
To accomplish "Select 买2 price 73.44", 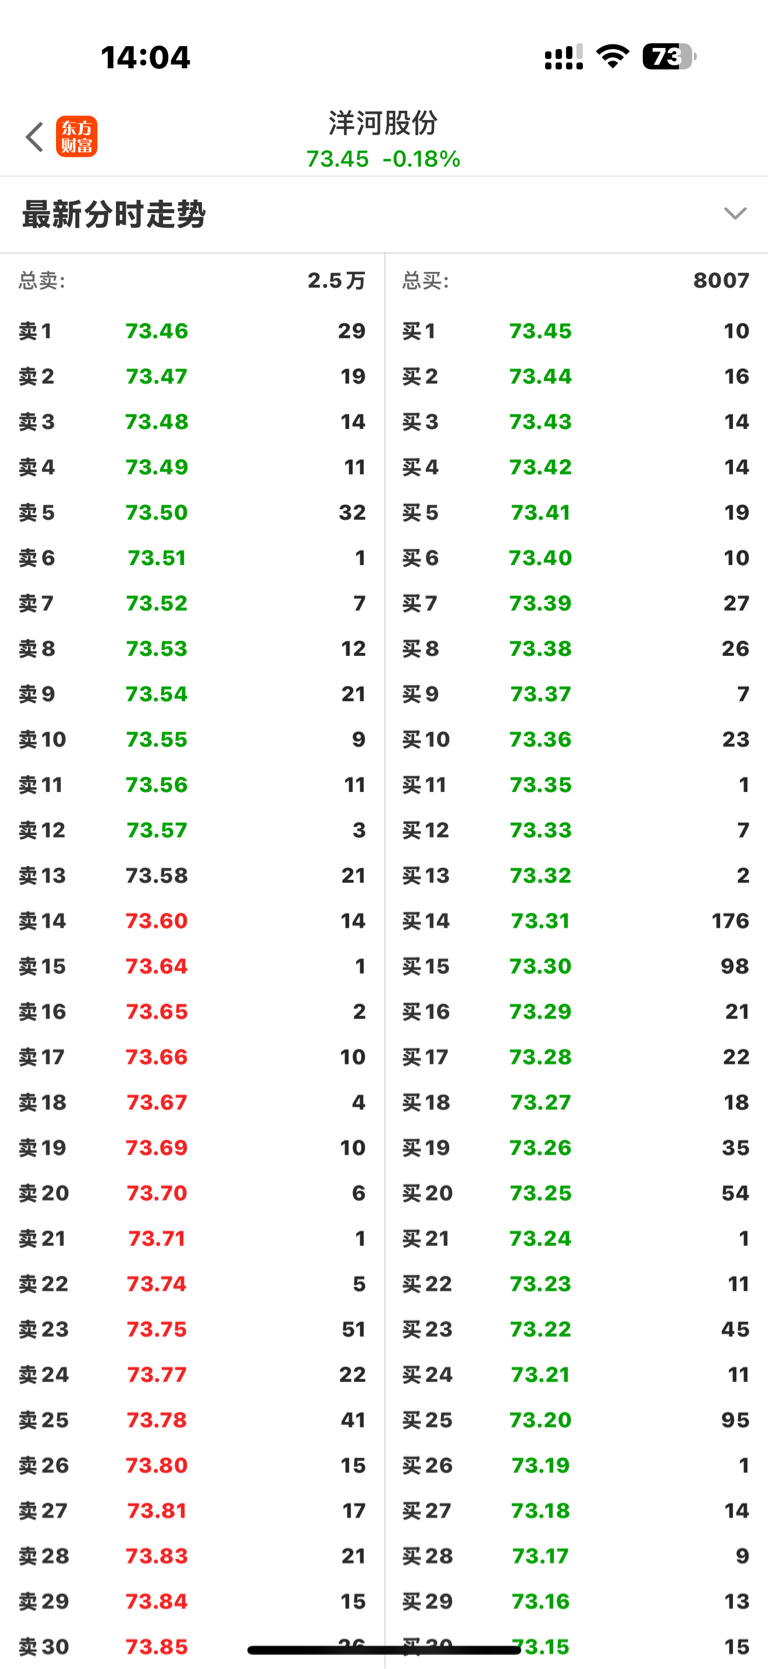I will [x=541, y=376].
